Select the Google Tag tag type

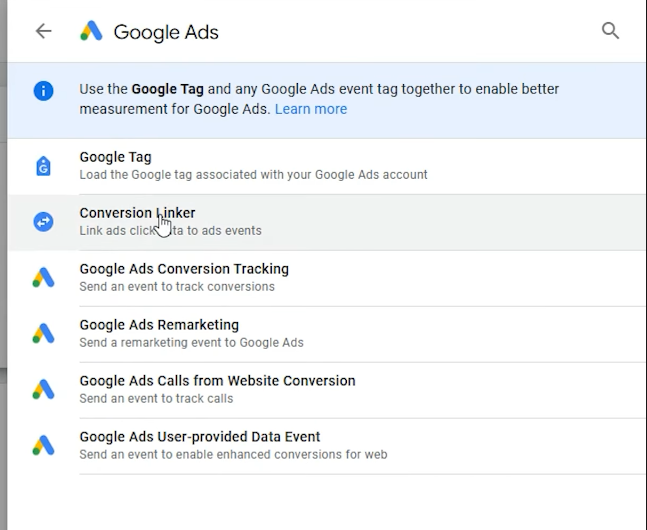click(327, 166)
